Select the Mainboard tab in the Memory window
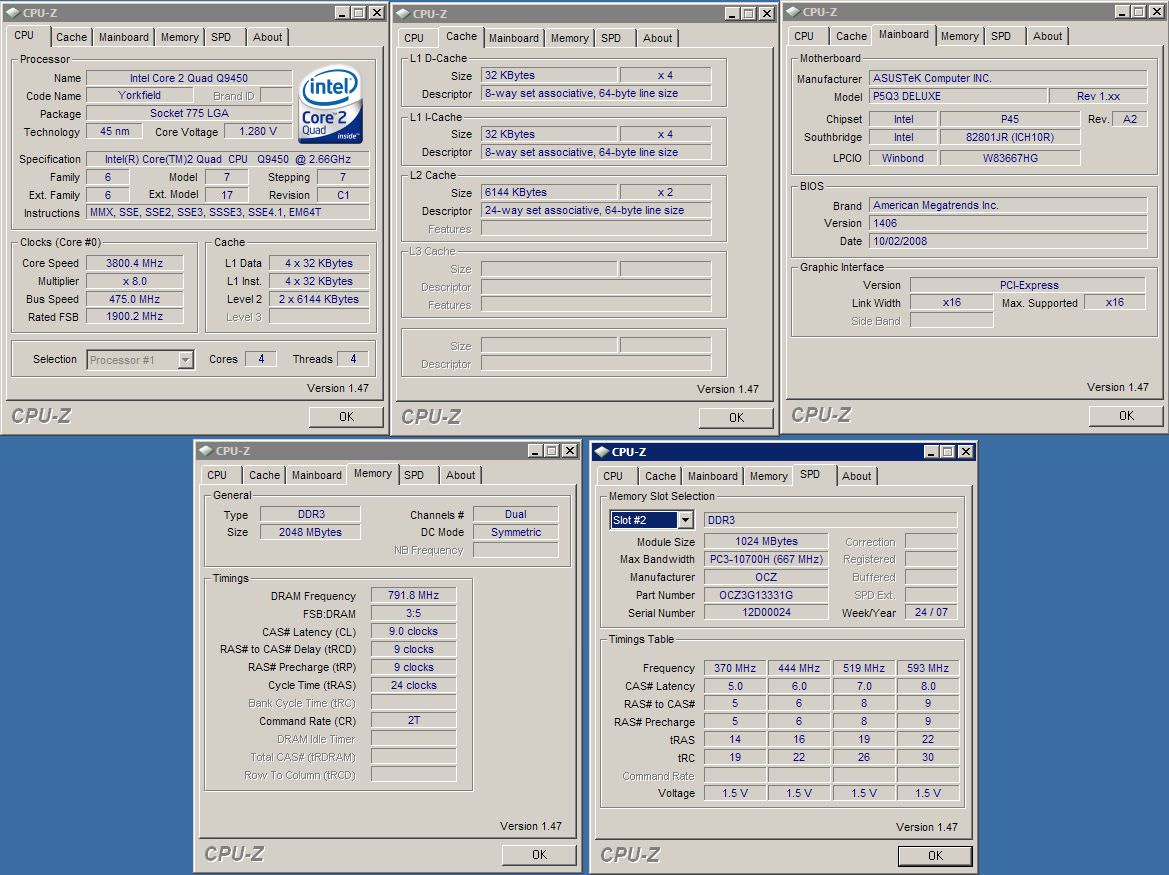Screen dimensions: 1169x875 click(317, 475)
